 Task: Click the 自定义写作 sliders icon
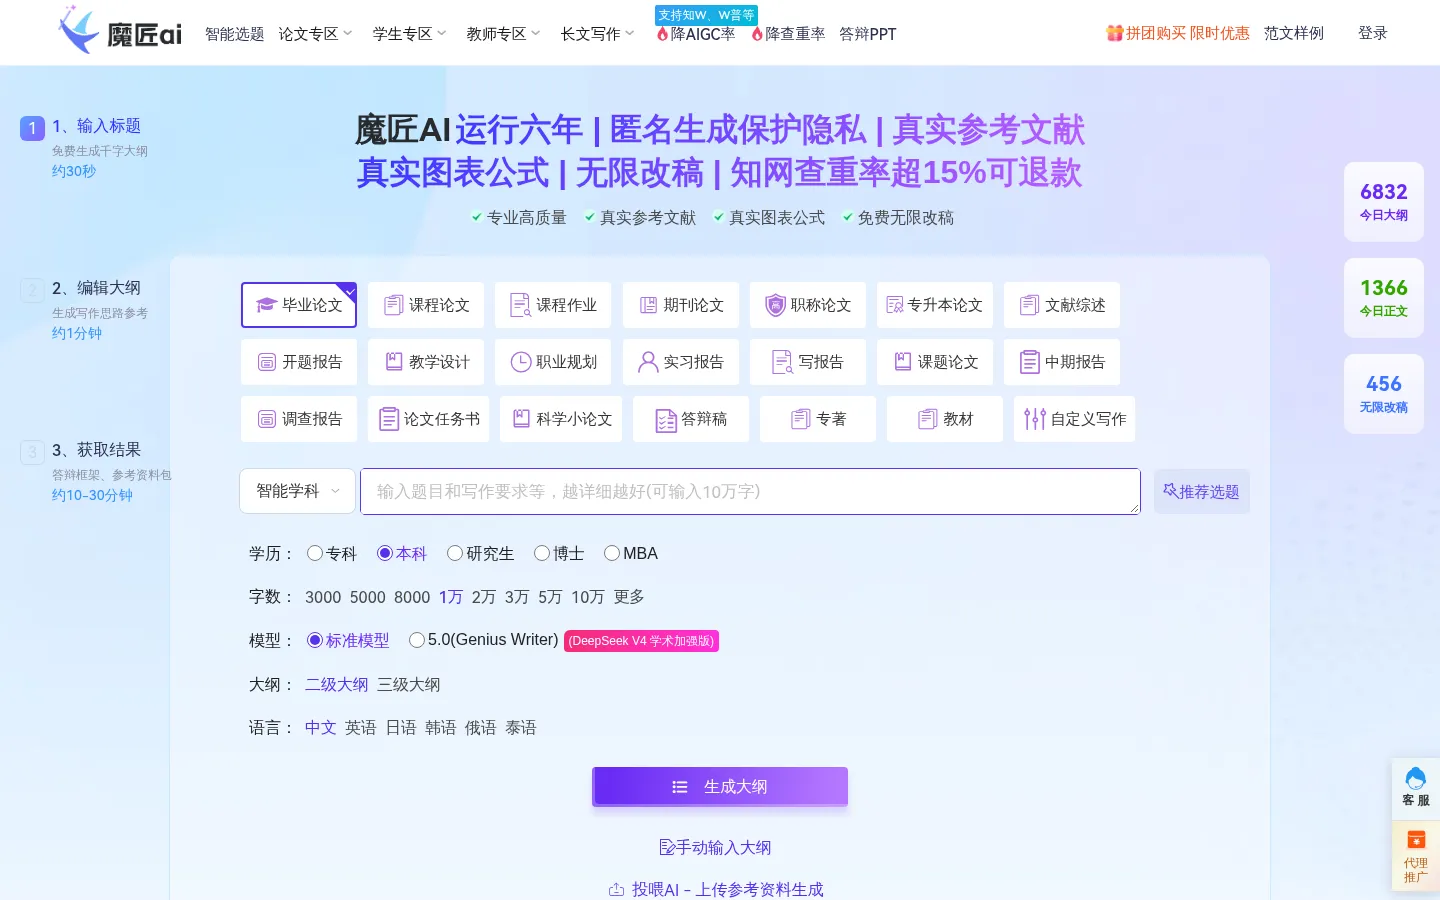tap(1035, 419)
